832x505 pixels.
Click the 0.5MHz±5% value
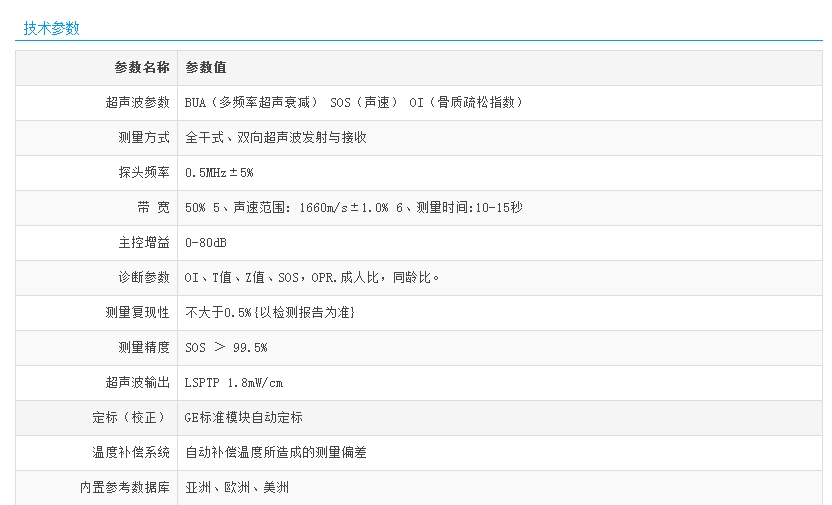220,172
